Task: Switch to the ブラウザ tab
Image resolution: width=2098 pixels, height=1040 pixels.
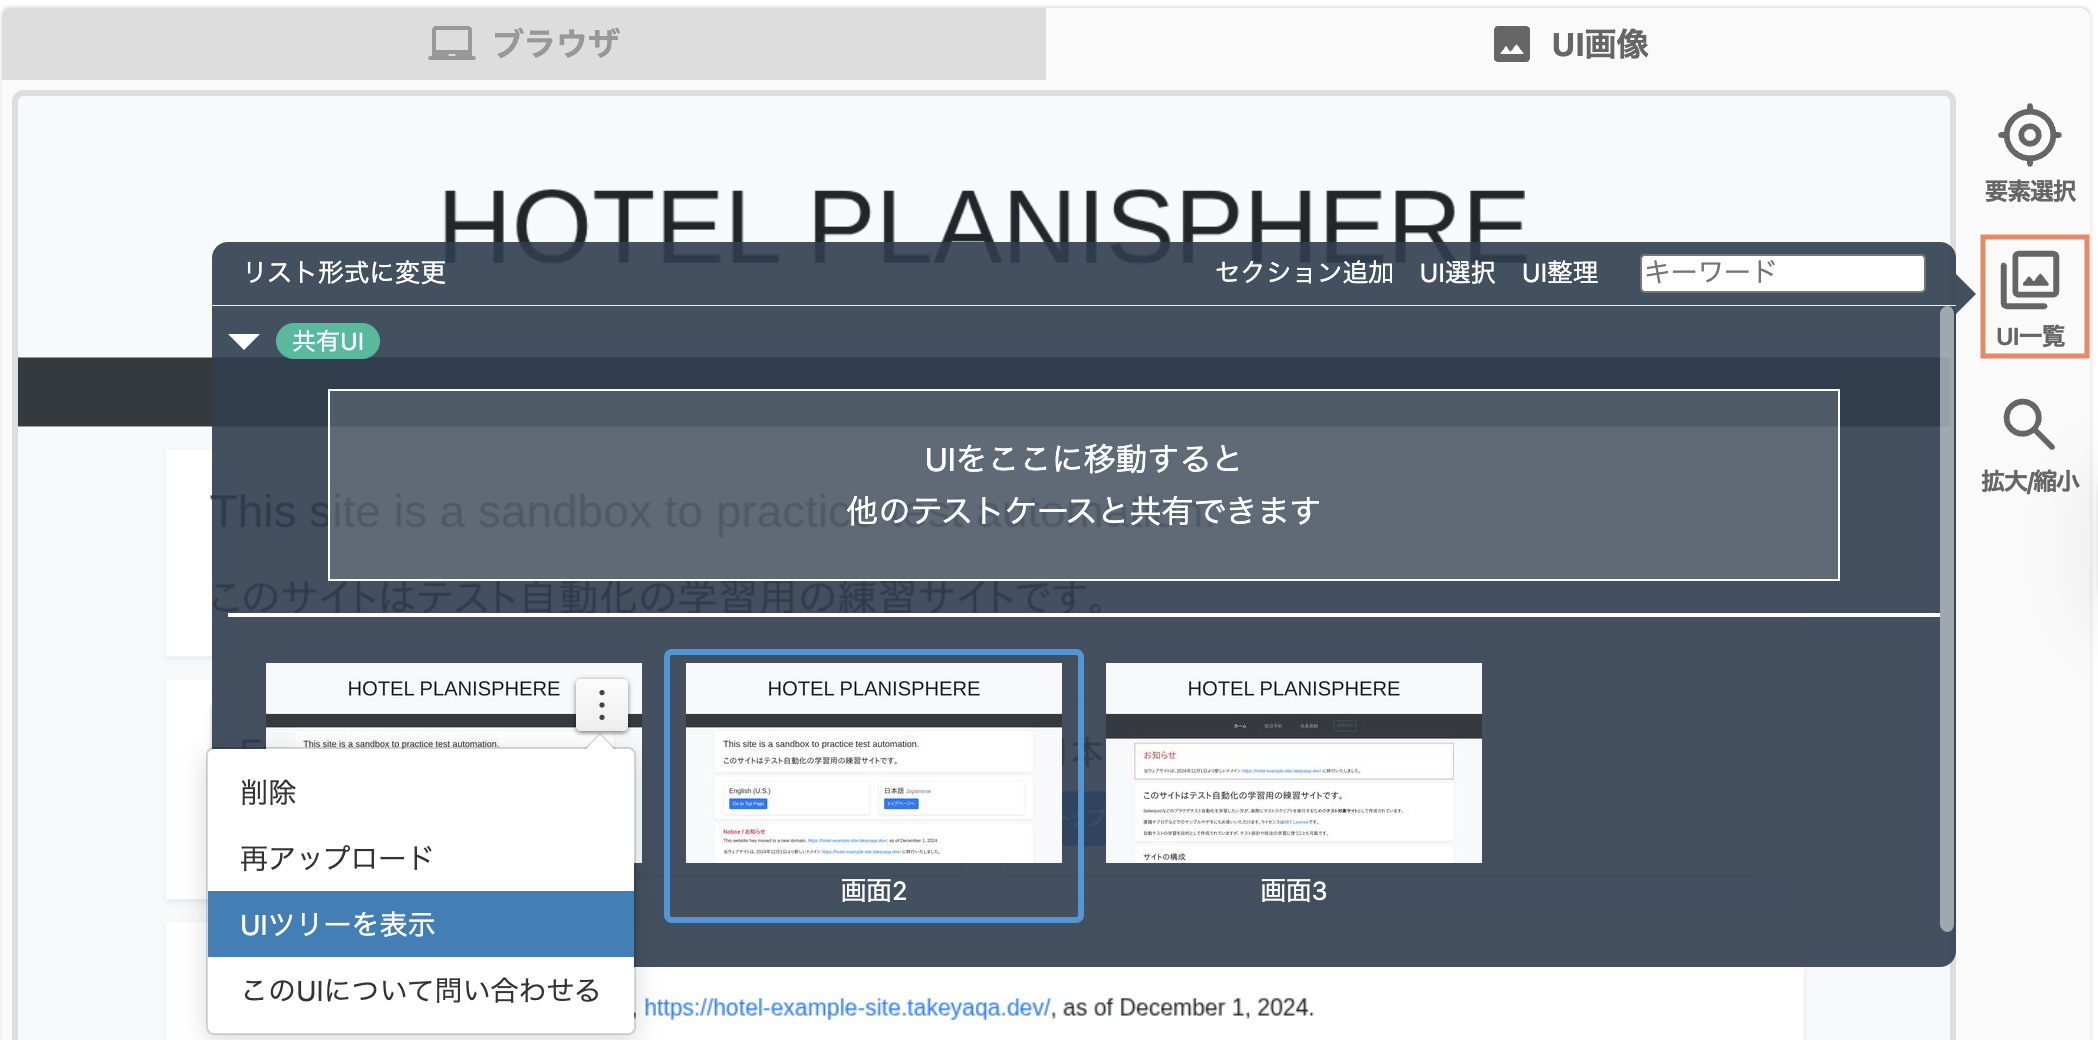Action: (524, 44)
